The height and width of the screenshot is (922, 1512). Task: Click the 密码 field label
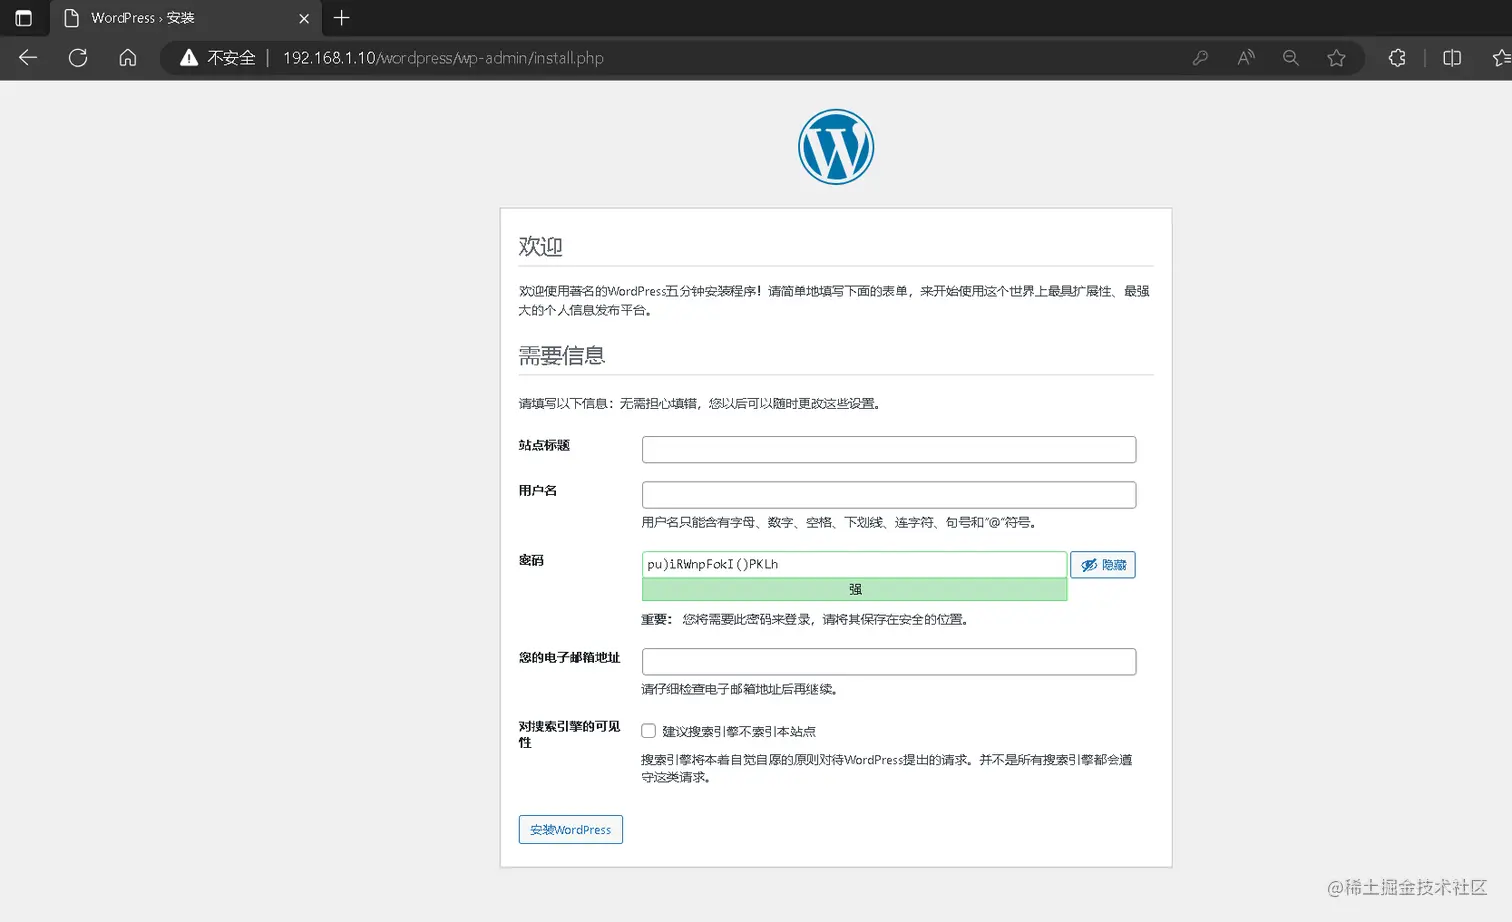(x=531, y=560)
